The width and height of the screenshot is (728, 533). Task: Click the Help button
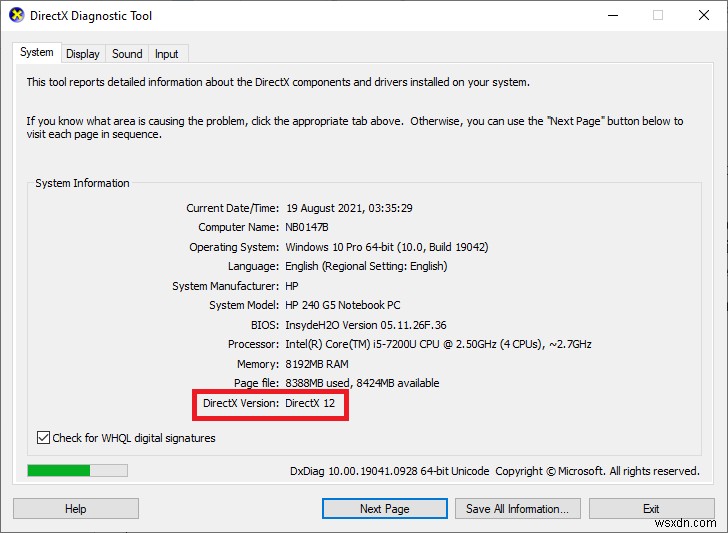coord(76,509)
